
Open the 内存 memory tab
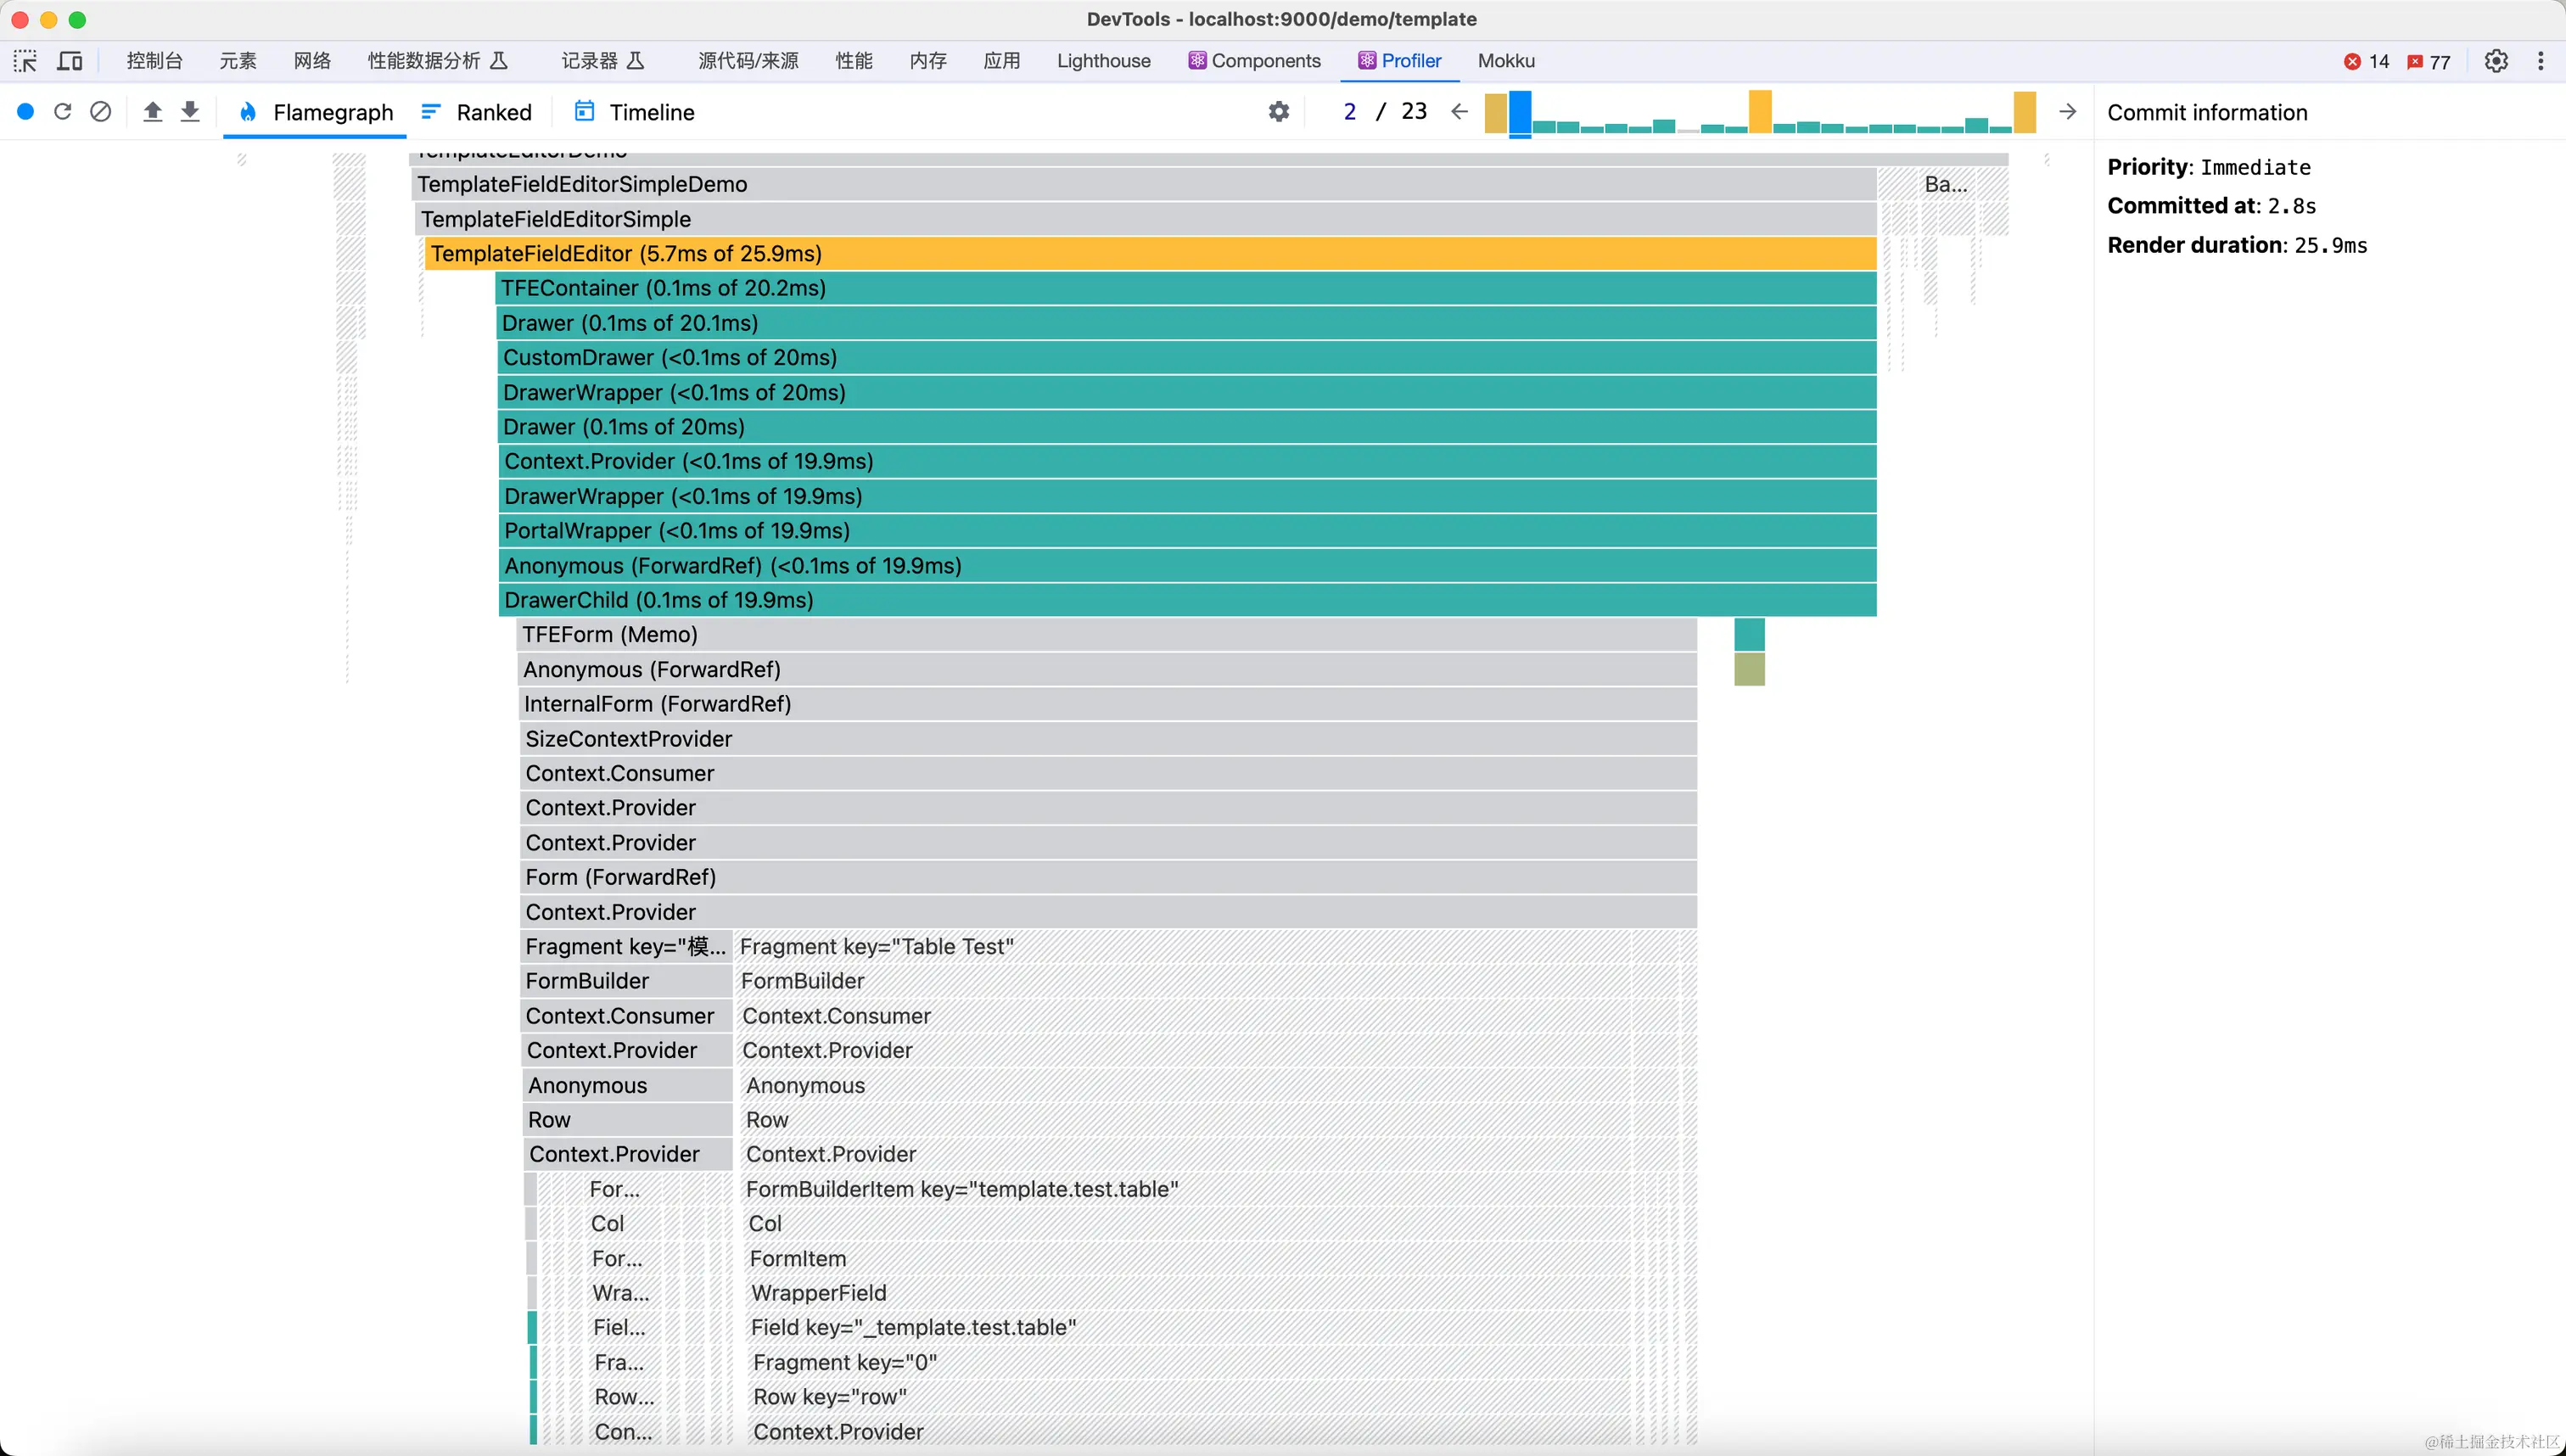tap(928, 61)
